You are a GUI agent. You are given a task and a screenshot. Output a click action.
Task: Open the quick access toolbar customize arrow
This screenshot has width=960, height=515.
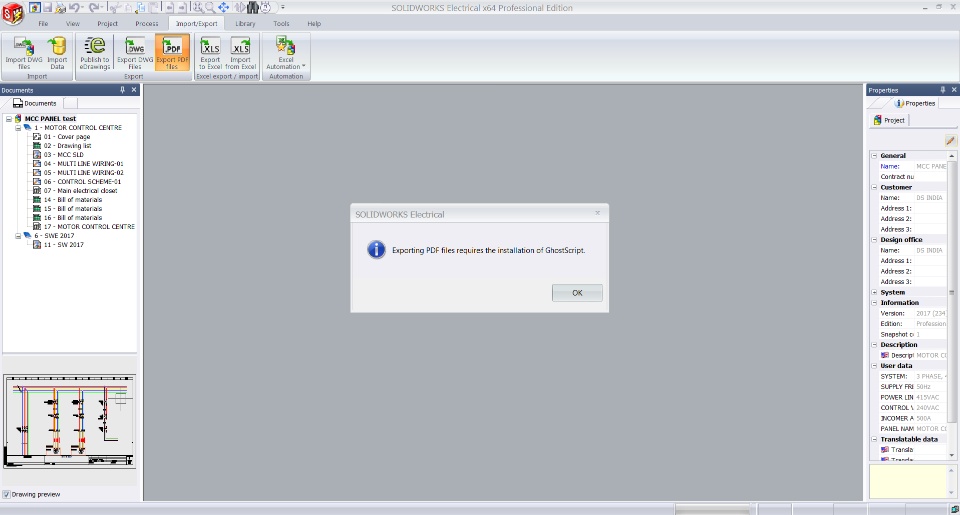click(x=283, y=8)
